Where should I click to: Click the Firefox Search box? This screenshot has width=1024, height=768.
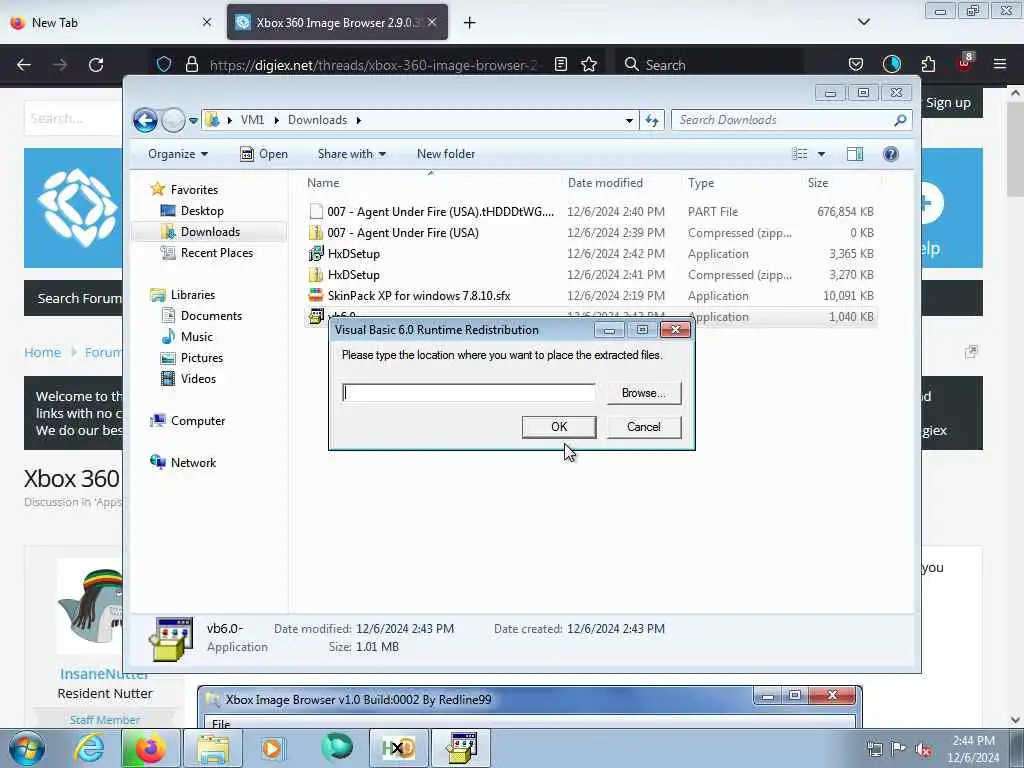coord(710,65)
